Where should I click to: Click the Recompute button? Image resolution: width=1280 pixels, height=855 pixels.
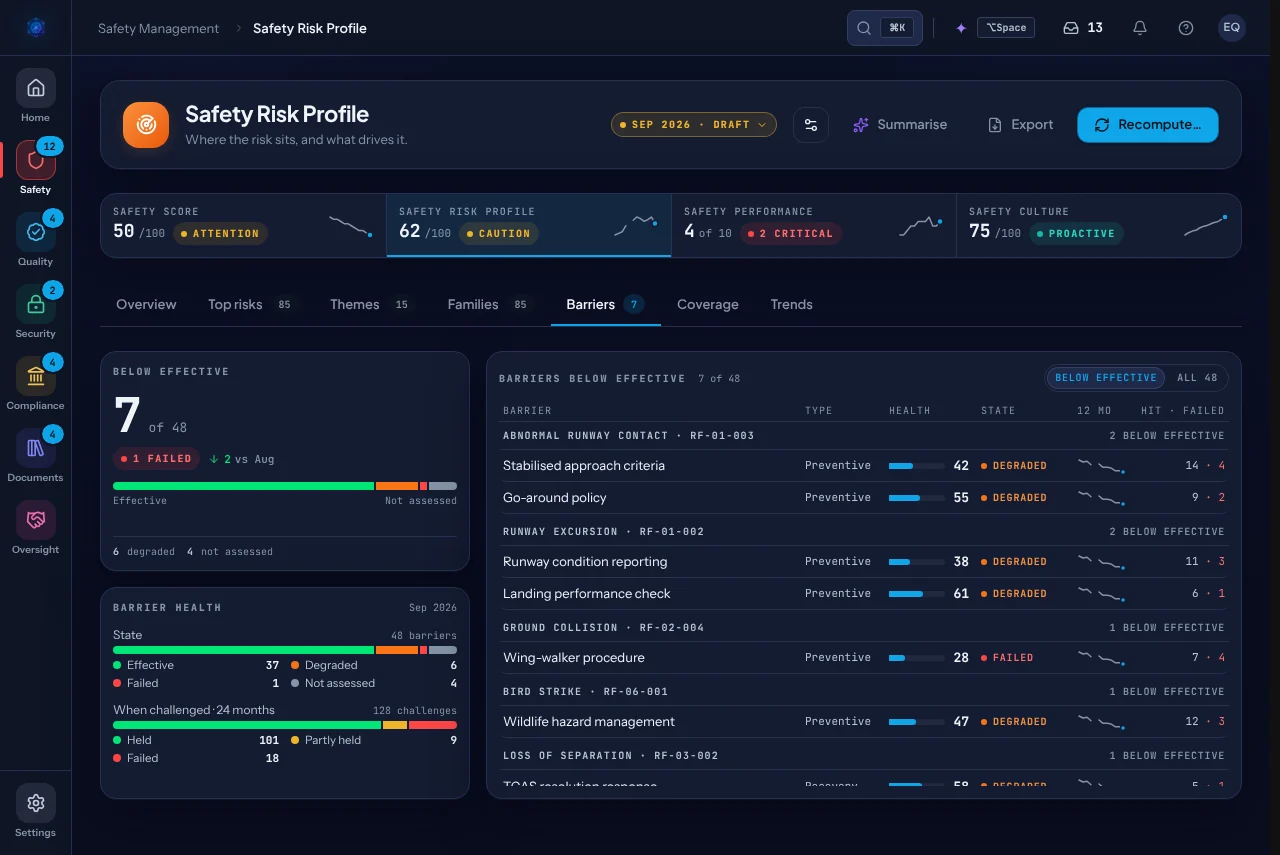1148,125
